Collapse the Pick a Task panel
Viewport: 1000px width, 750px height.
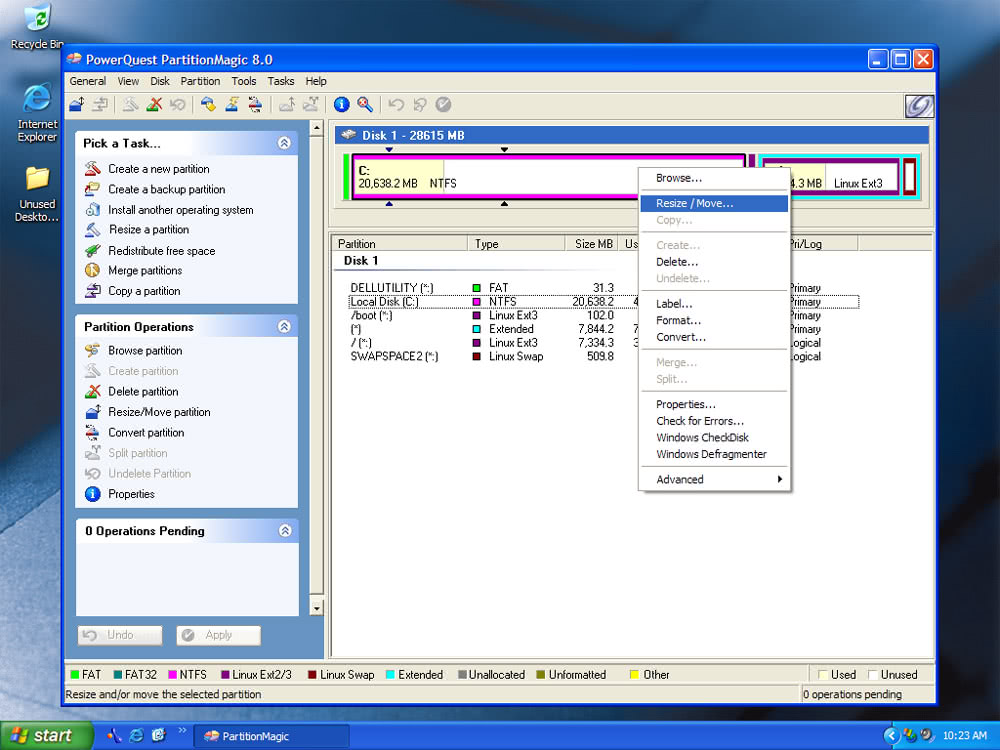[x=284, y=143]
